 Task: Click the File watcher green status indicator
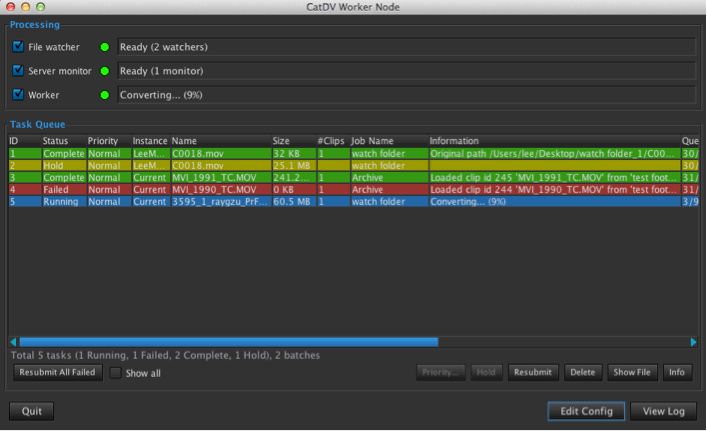pyautogui.click(x=105, y=46)
